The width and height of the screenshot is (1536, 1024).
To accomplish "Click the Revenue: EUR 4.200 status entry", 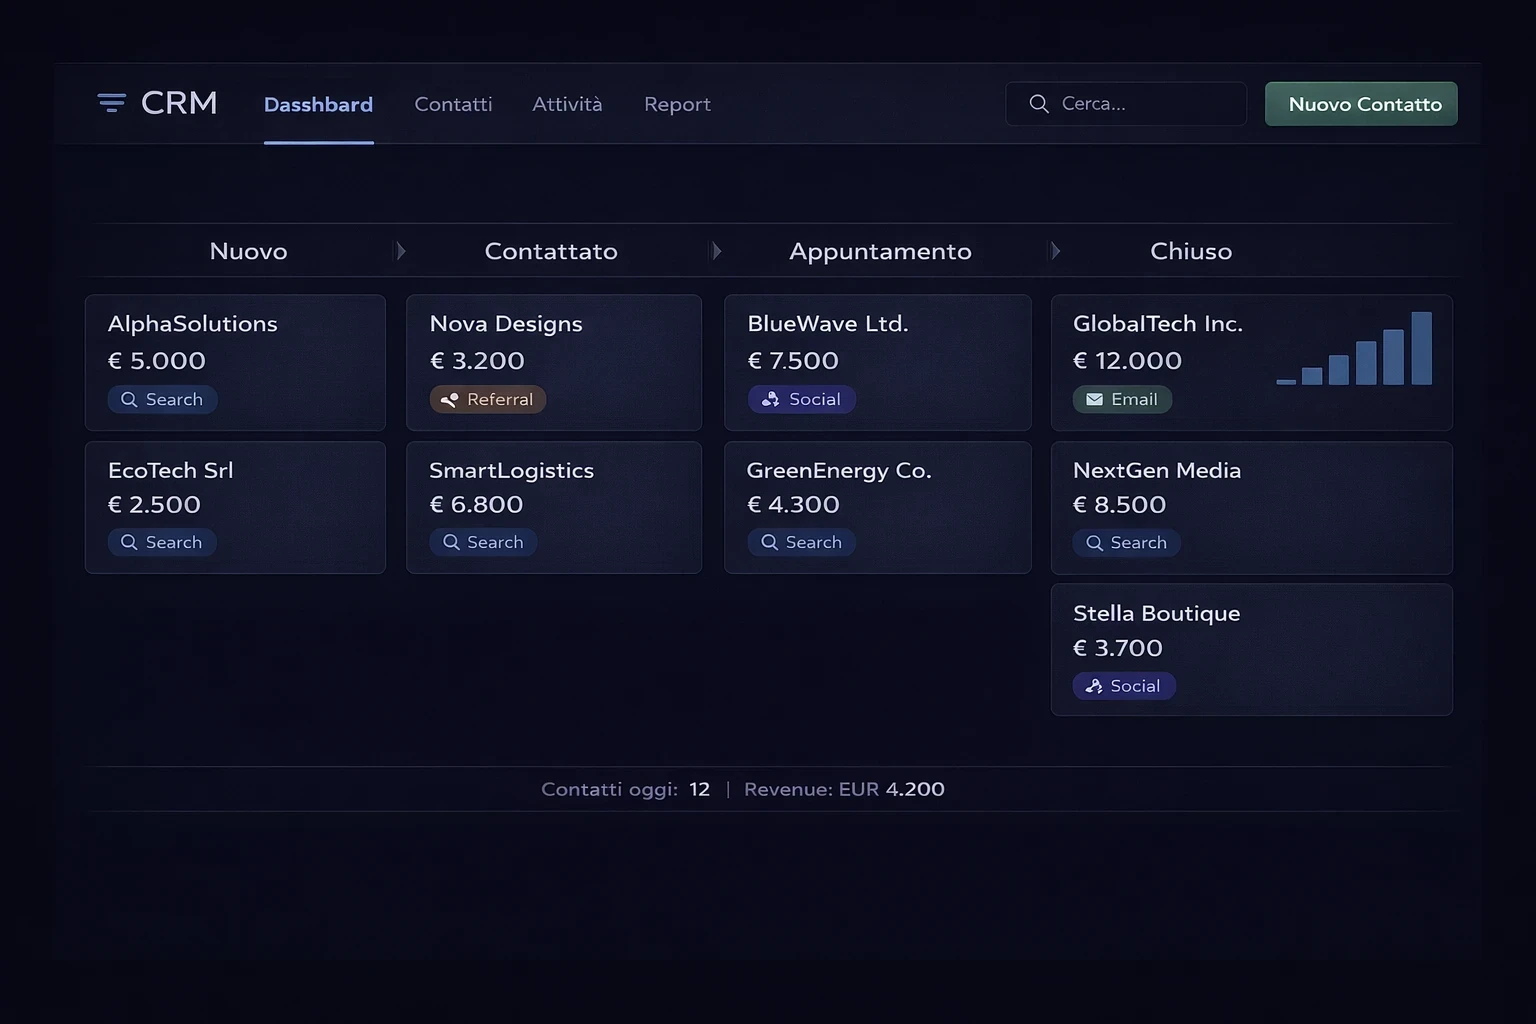I will coord(844,789).
